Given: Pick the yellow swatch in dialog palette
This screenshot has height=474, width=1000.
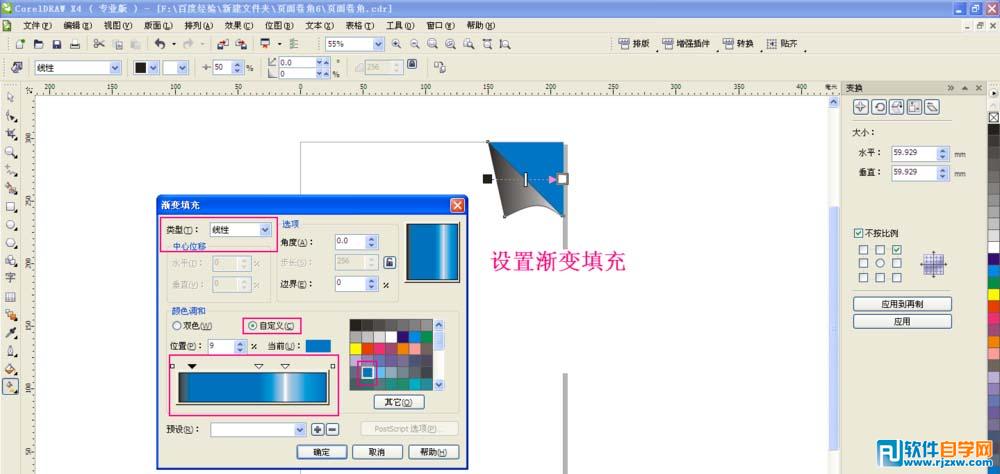Looking at the screenshot, I should [x=355, y=348].
